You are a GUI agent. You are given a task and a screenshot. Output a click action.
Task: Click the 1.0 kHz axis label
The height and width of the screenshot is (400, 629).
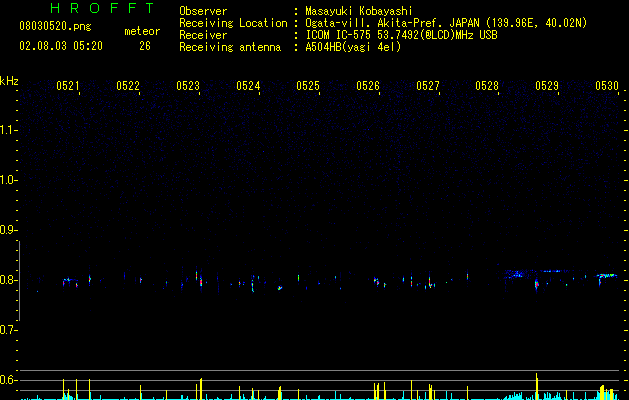[x=8, y=180]
